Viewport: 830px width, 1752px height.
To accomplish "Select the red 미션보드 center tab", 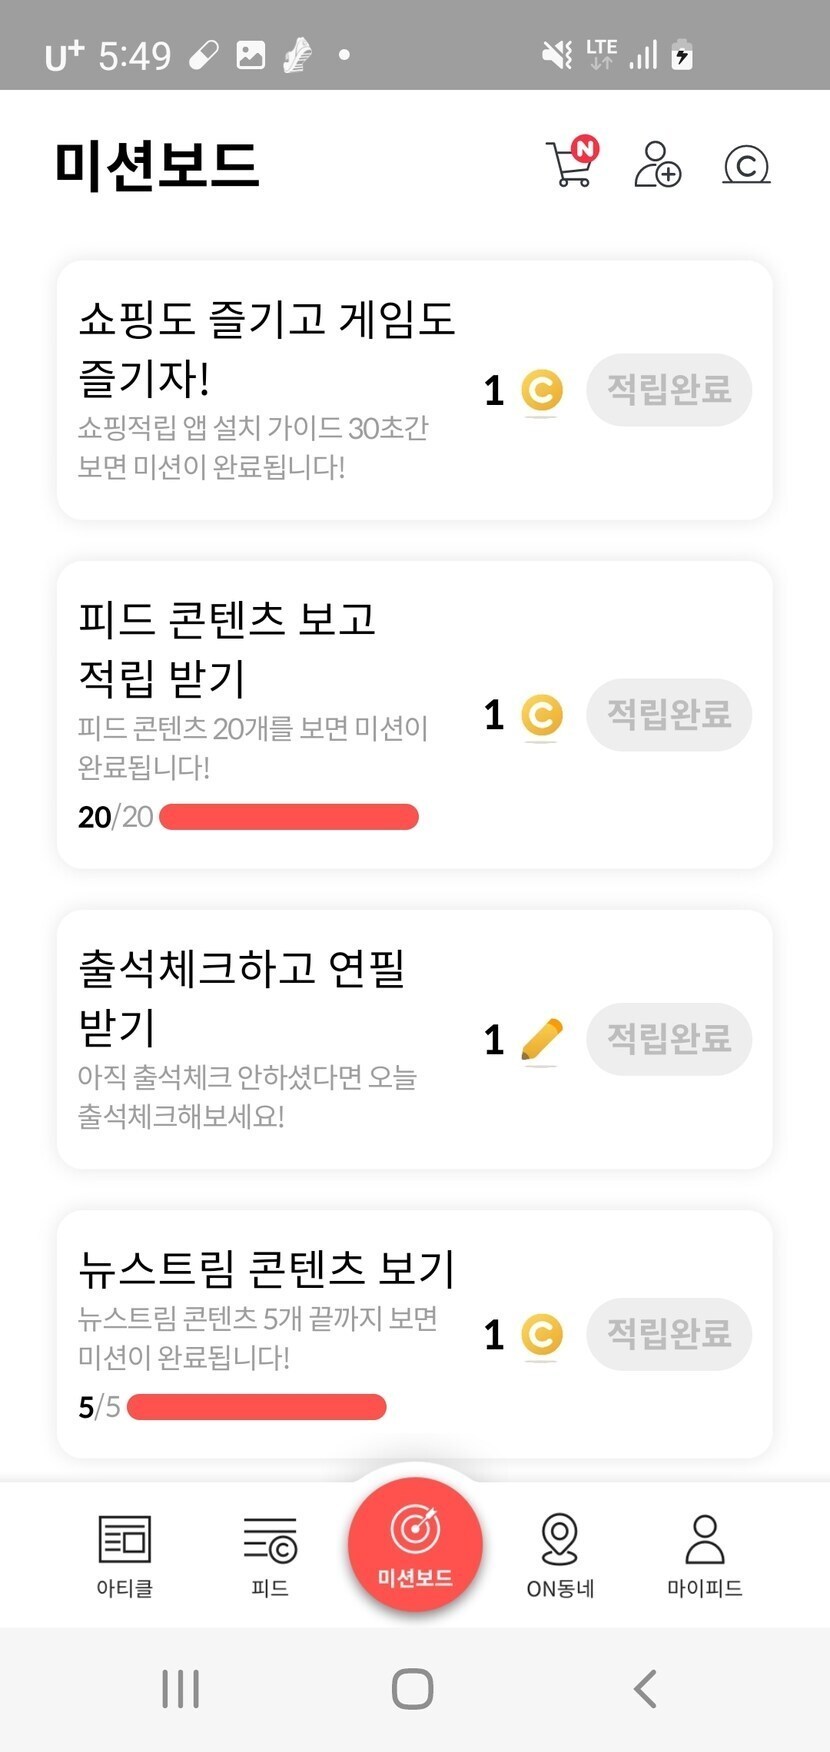I will (415, 1544).
